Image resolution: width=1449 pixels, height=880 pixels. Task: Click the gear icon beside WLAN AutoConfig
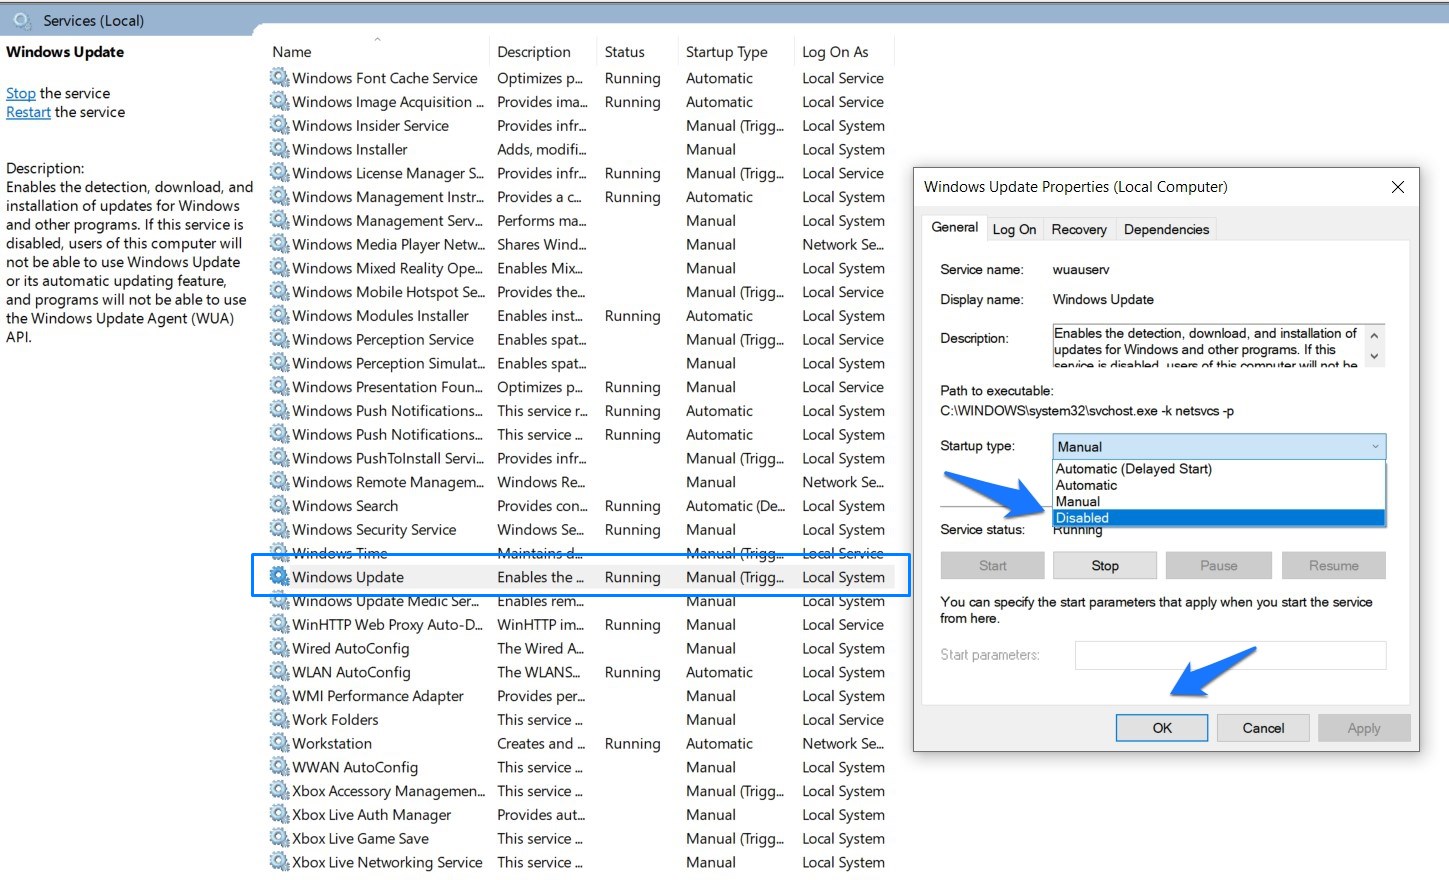pos(279,672)
